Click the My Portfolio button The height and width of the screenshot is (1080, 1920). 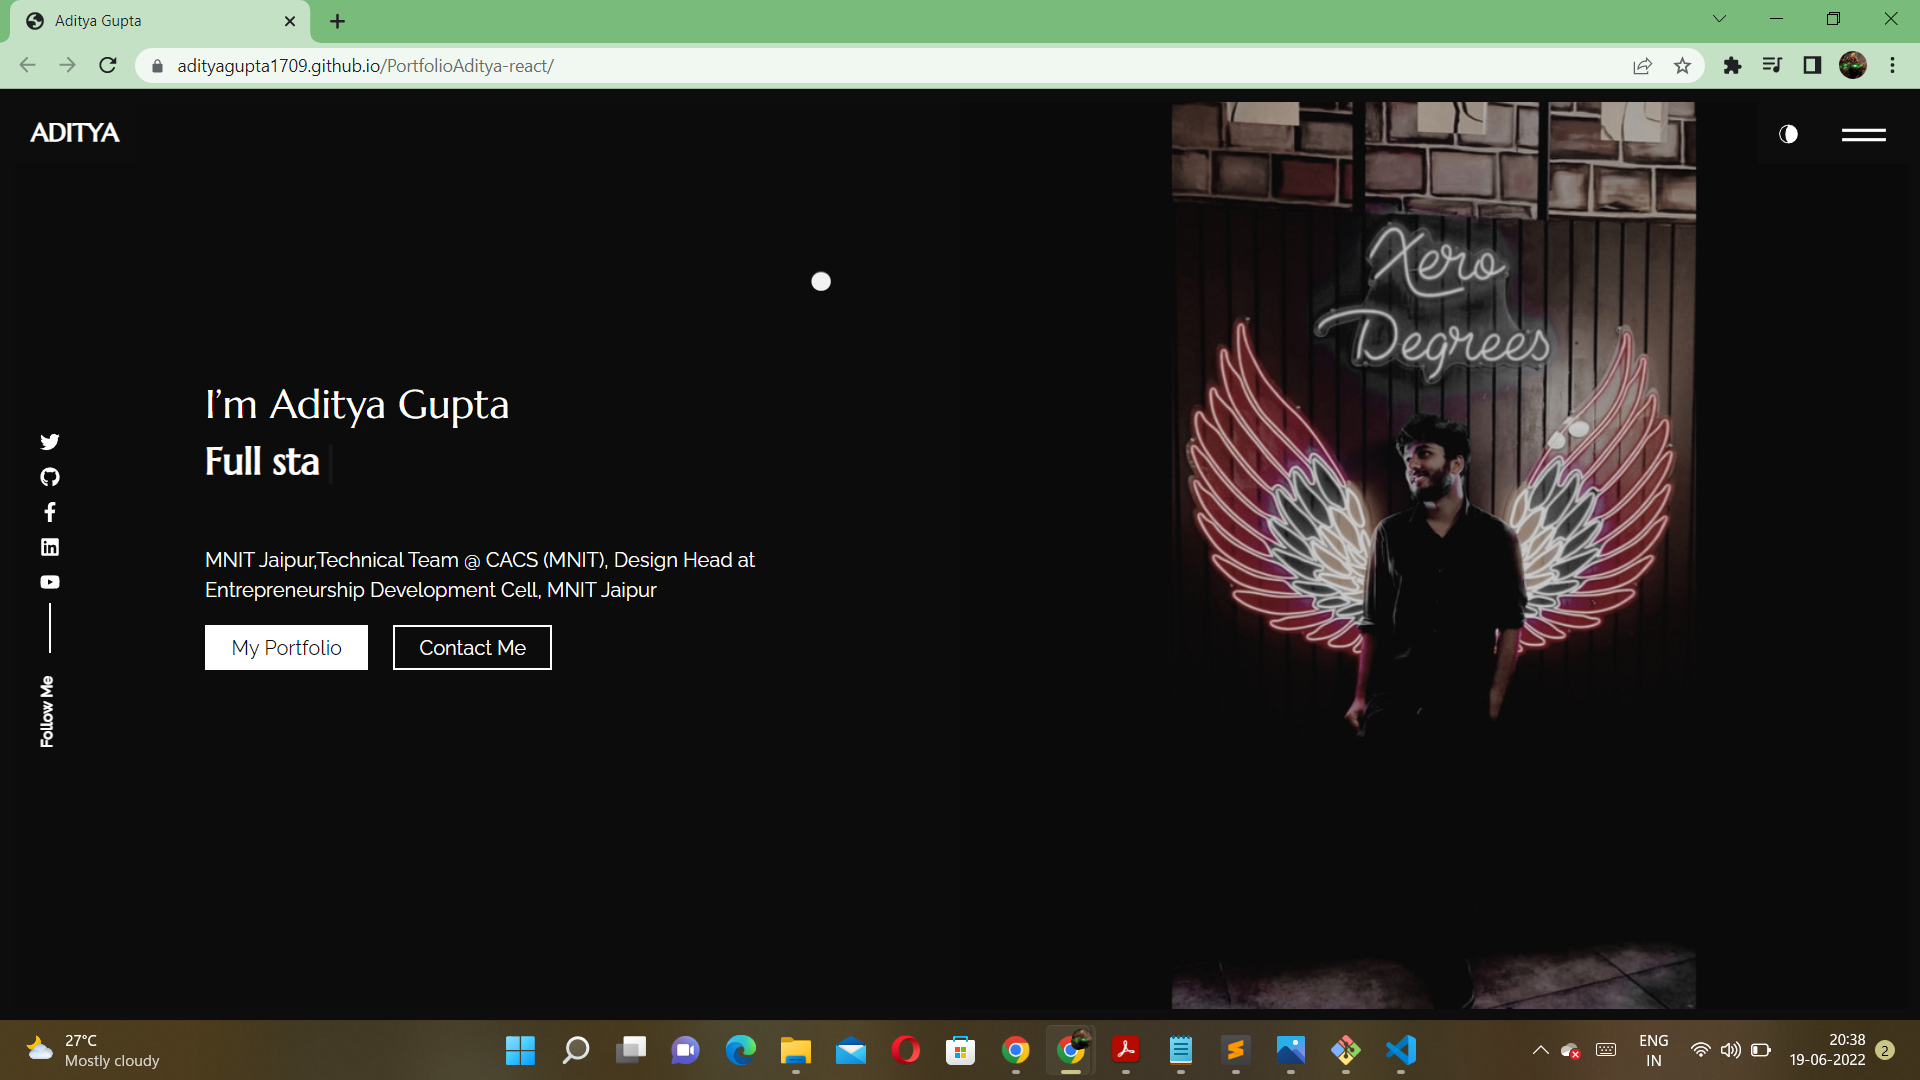coord(286,648)
